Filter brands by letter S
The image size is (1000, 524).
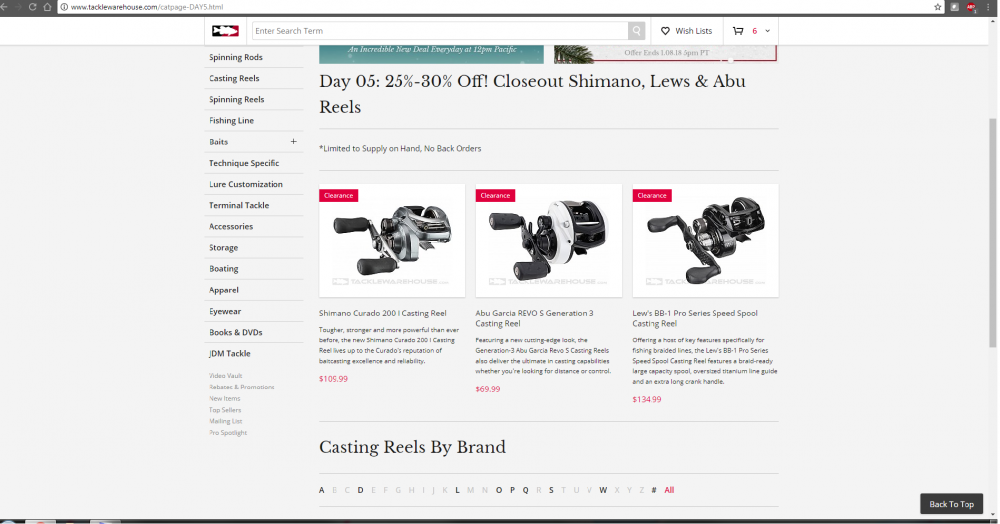[x=551, y=490]
